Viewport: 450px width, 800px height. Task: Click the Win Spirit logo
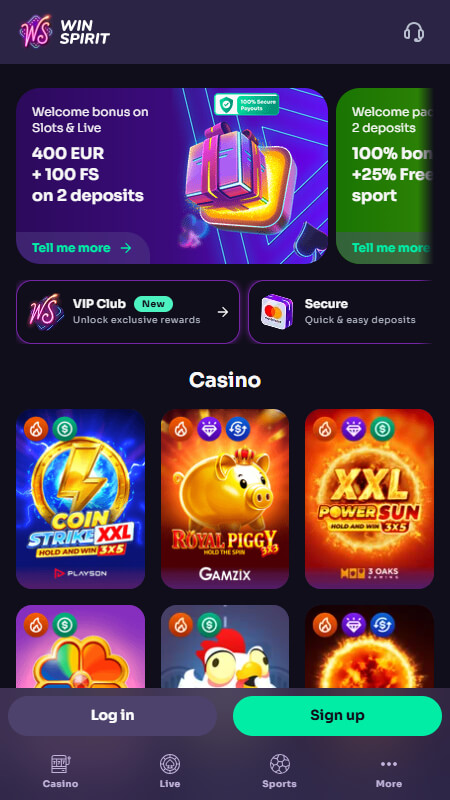pos(64,32)
